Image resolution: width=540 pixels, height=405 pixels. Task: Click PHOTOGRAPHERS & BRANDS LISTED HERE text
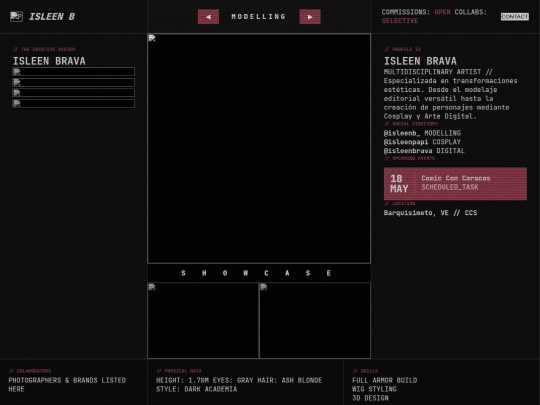(67, 385)
